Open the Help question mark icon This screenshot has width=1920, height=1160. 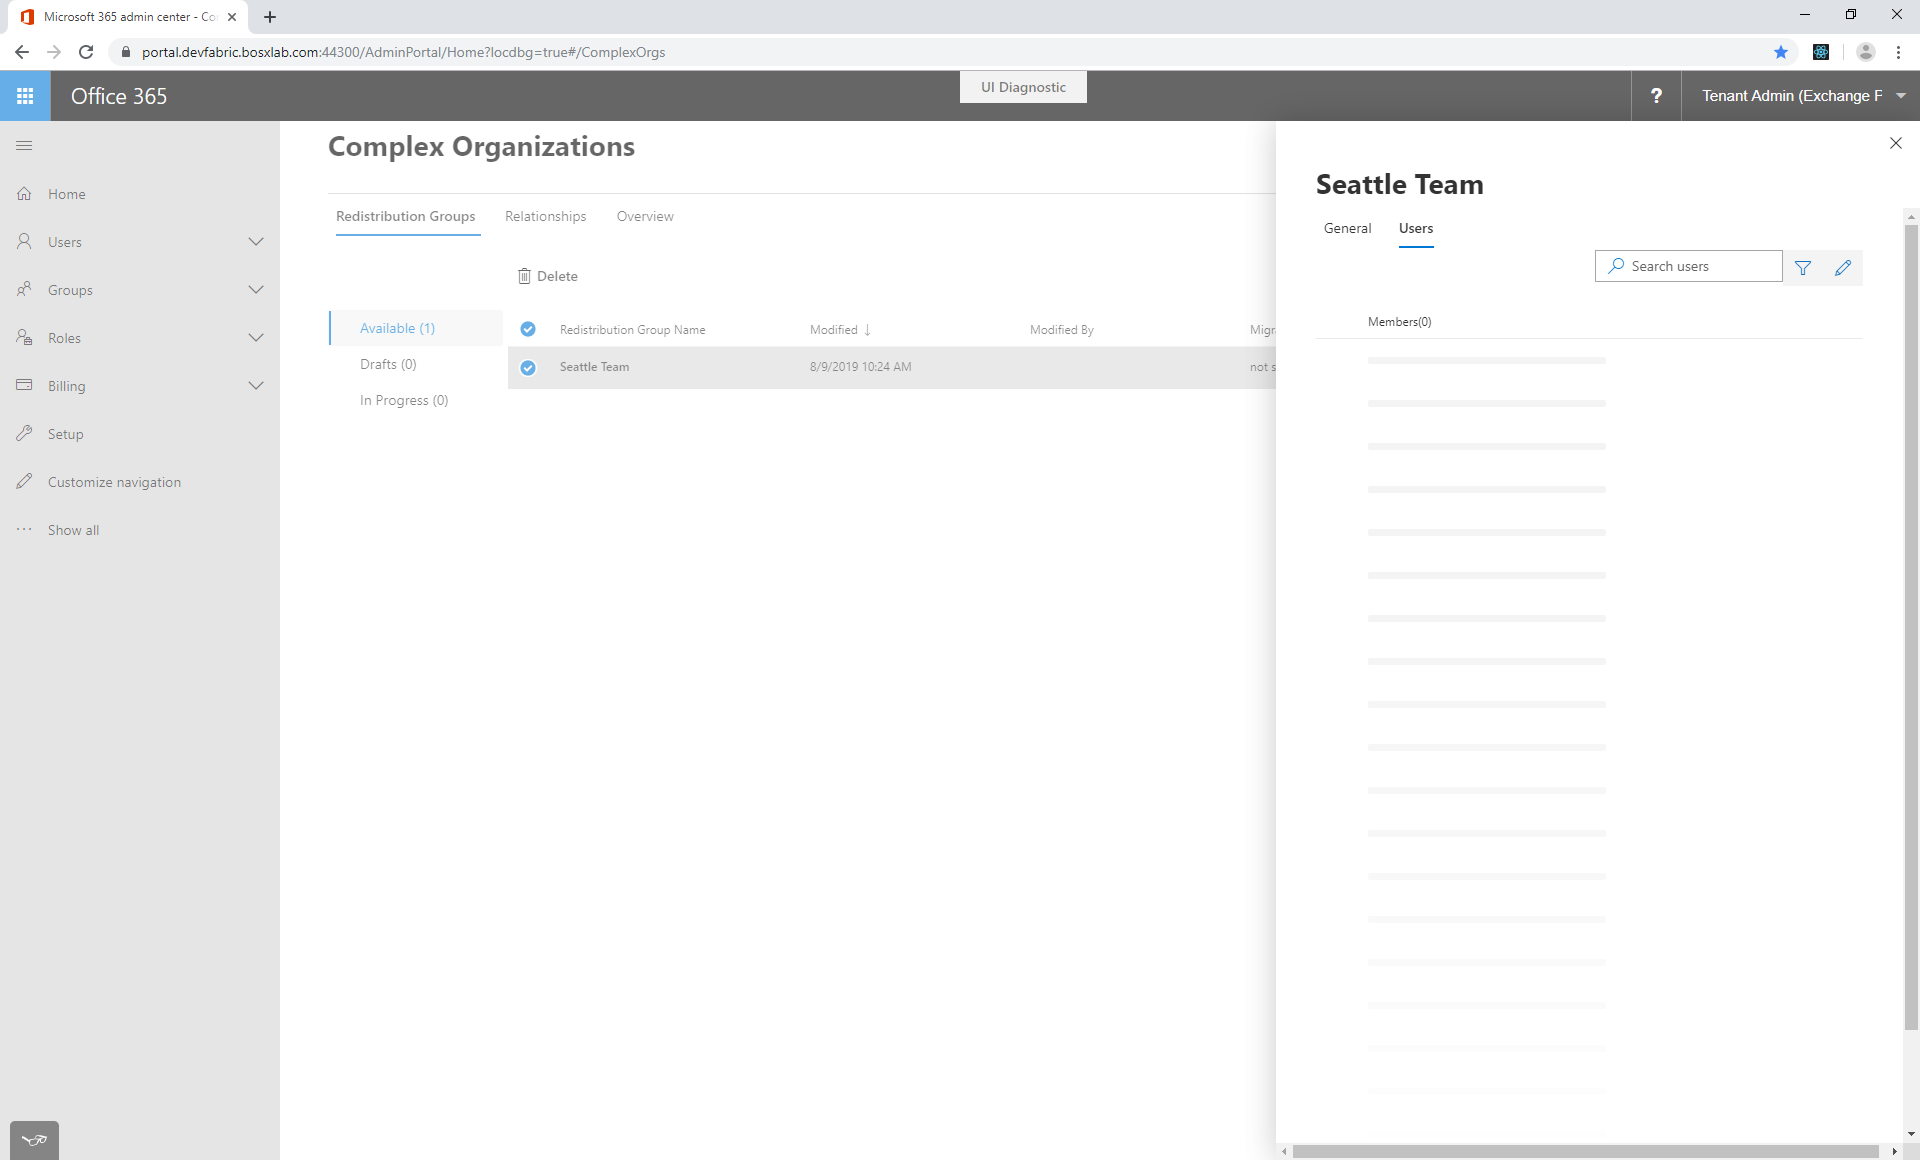tap(1656, 96)
